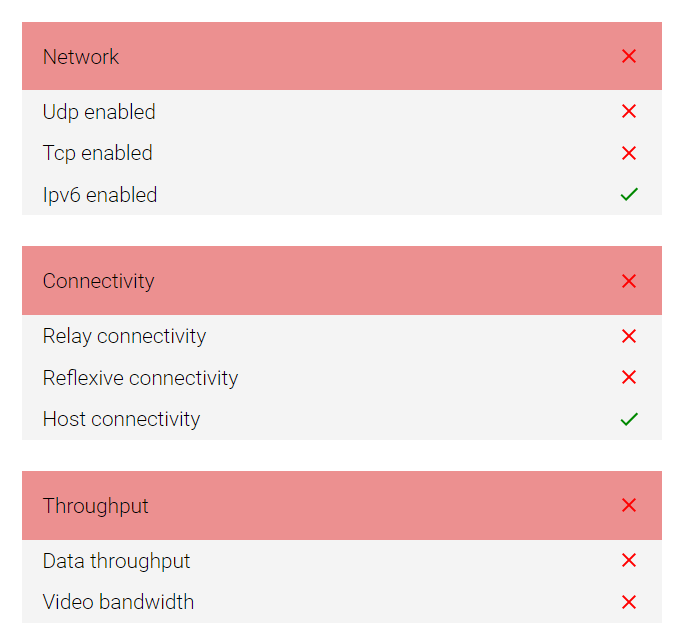The width and height of the screenshot is (680, 635).
Task: Click the red X icon on Network header
Action: [629, 57]
